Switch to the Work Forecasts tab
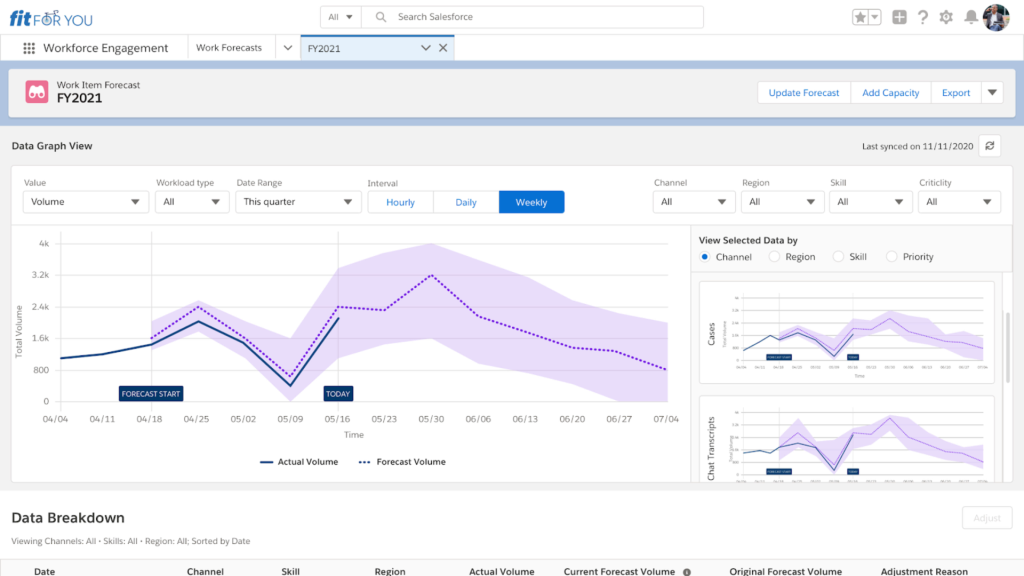Image resolution: width=1024 pixels, height=576 pixels. tap(229, 48)
